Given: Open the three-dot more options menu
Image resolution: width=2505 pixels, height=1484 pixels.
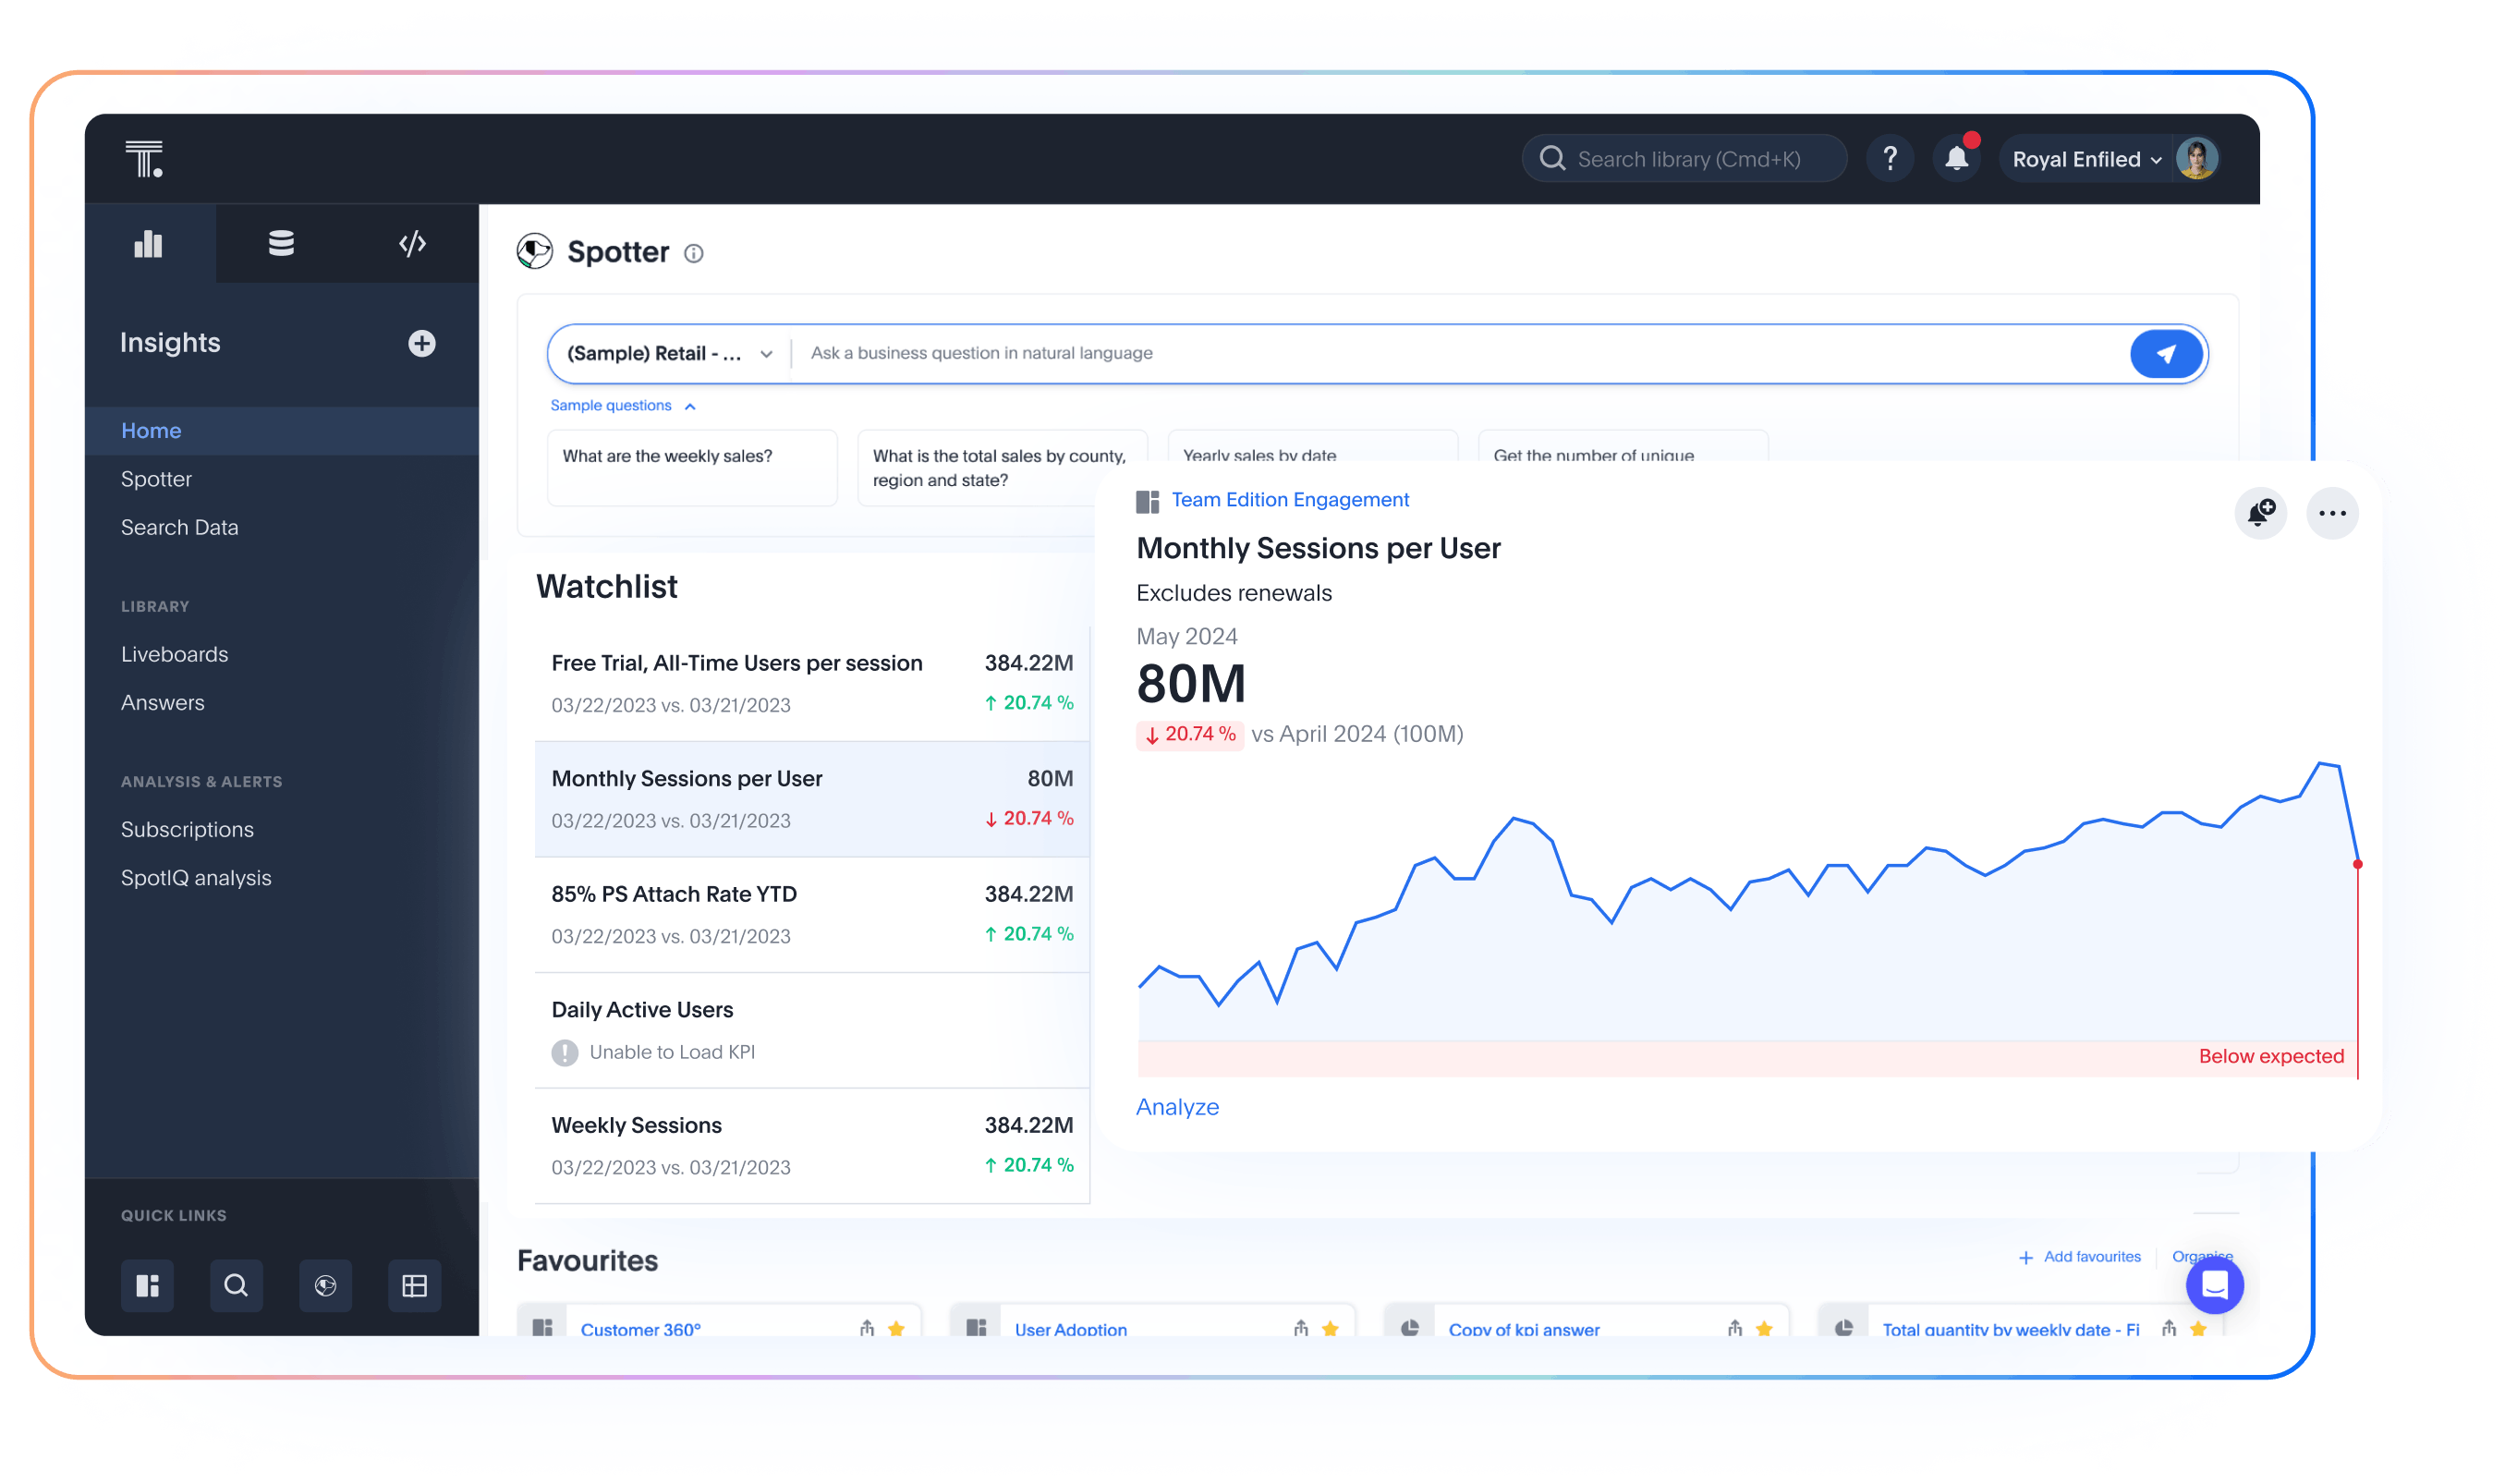Looking at the screenshot, I should pyautogui.click(x=2332, y=513).
